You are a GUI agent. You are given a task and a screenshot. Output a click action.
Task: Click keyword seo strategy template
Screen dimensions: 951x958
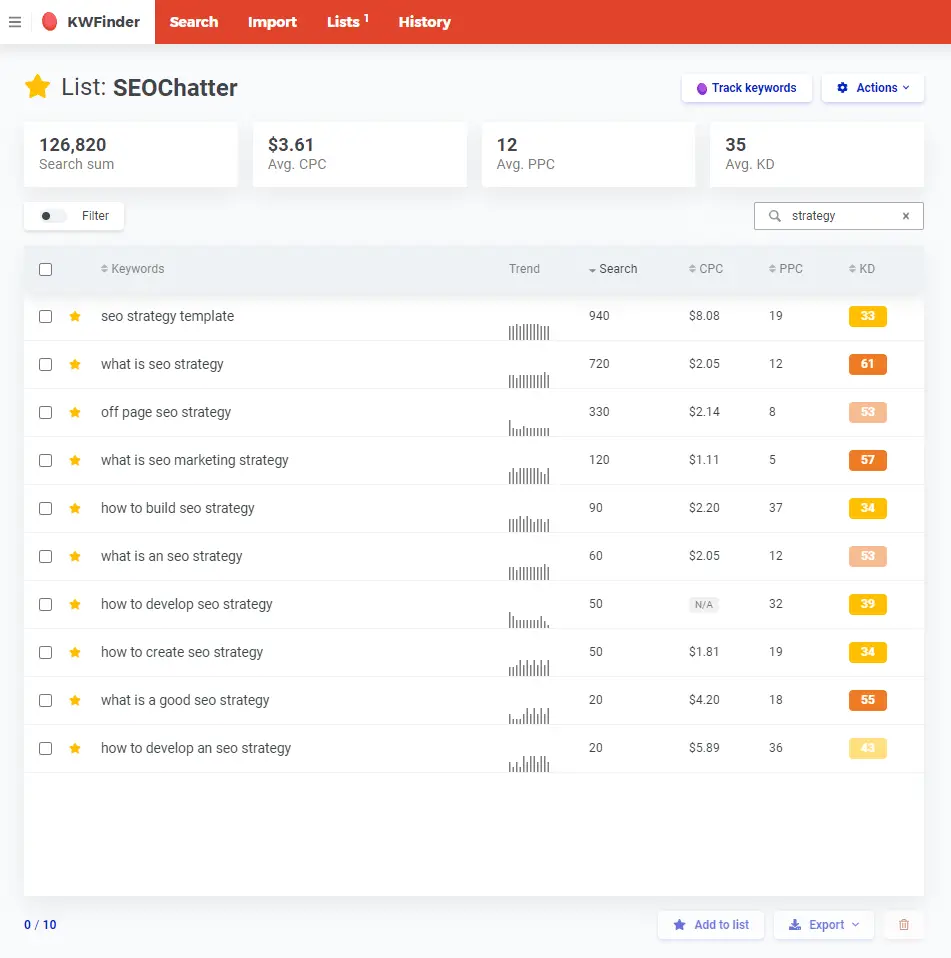(x=167, y=316)
